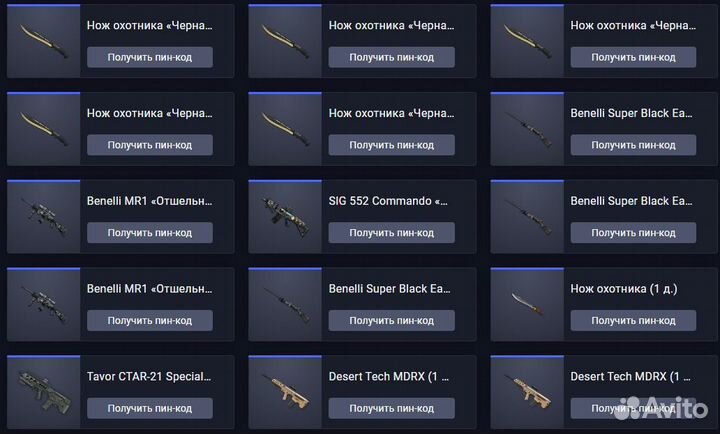Click Получить пин-код under Нож охотника (1 д.)
The image size is (720, 434).
click(x=633, y=321)
